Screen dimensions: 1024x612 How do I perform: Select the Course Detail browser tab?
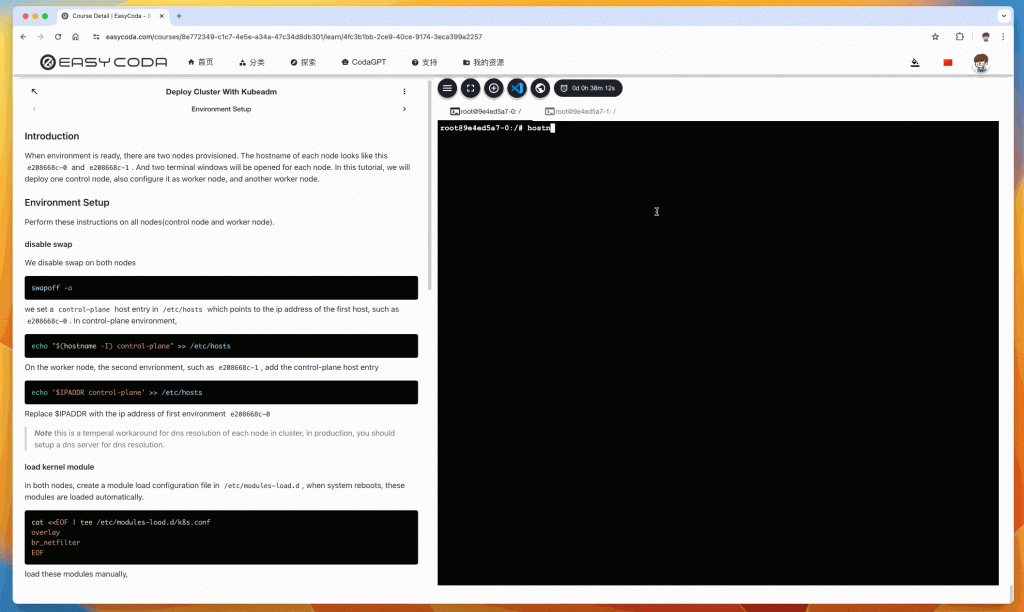coord(111,16)
